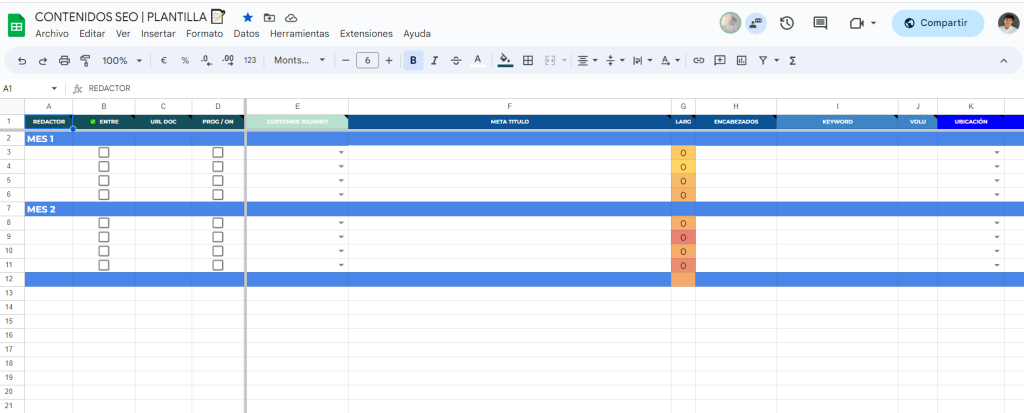This screenshot has height=413, width=1024.
Task: Open Customer Journey dropdown in row 3
Action: click(340, 153)
